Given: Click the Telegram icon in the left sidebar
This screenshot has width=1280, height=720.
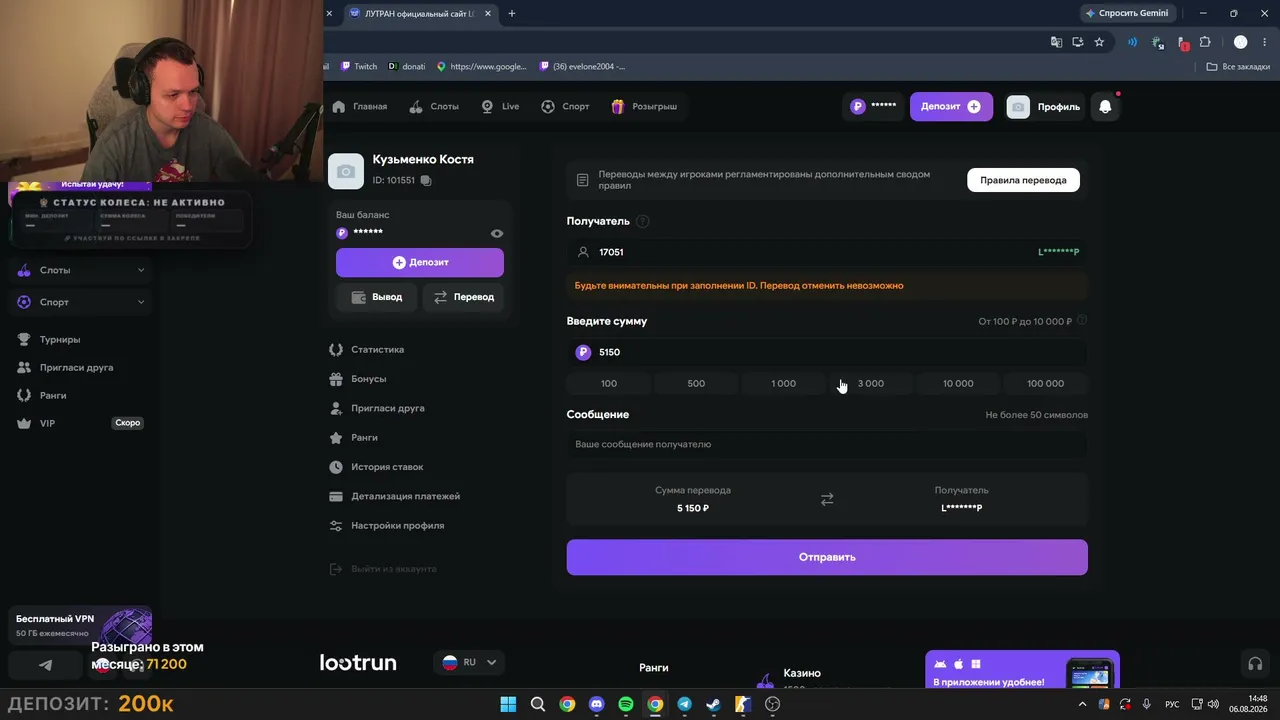Looking at the screenshot, I should (46, 665).
